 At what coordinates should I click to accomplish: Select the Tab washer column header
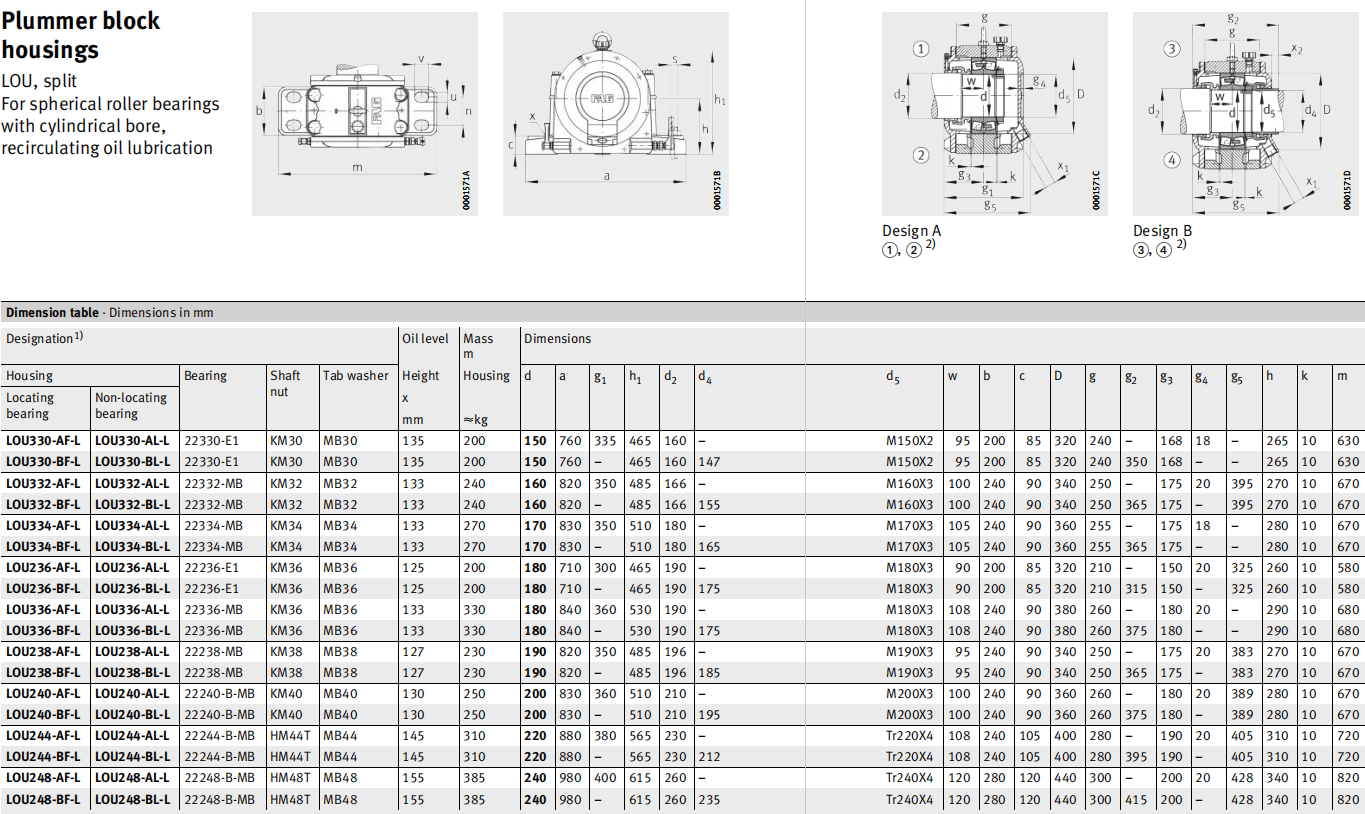tap(355, 376)
